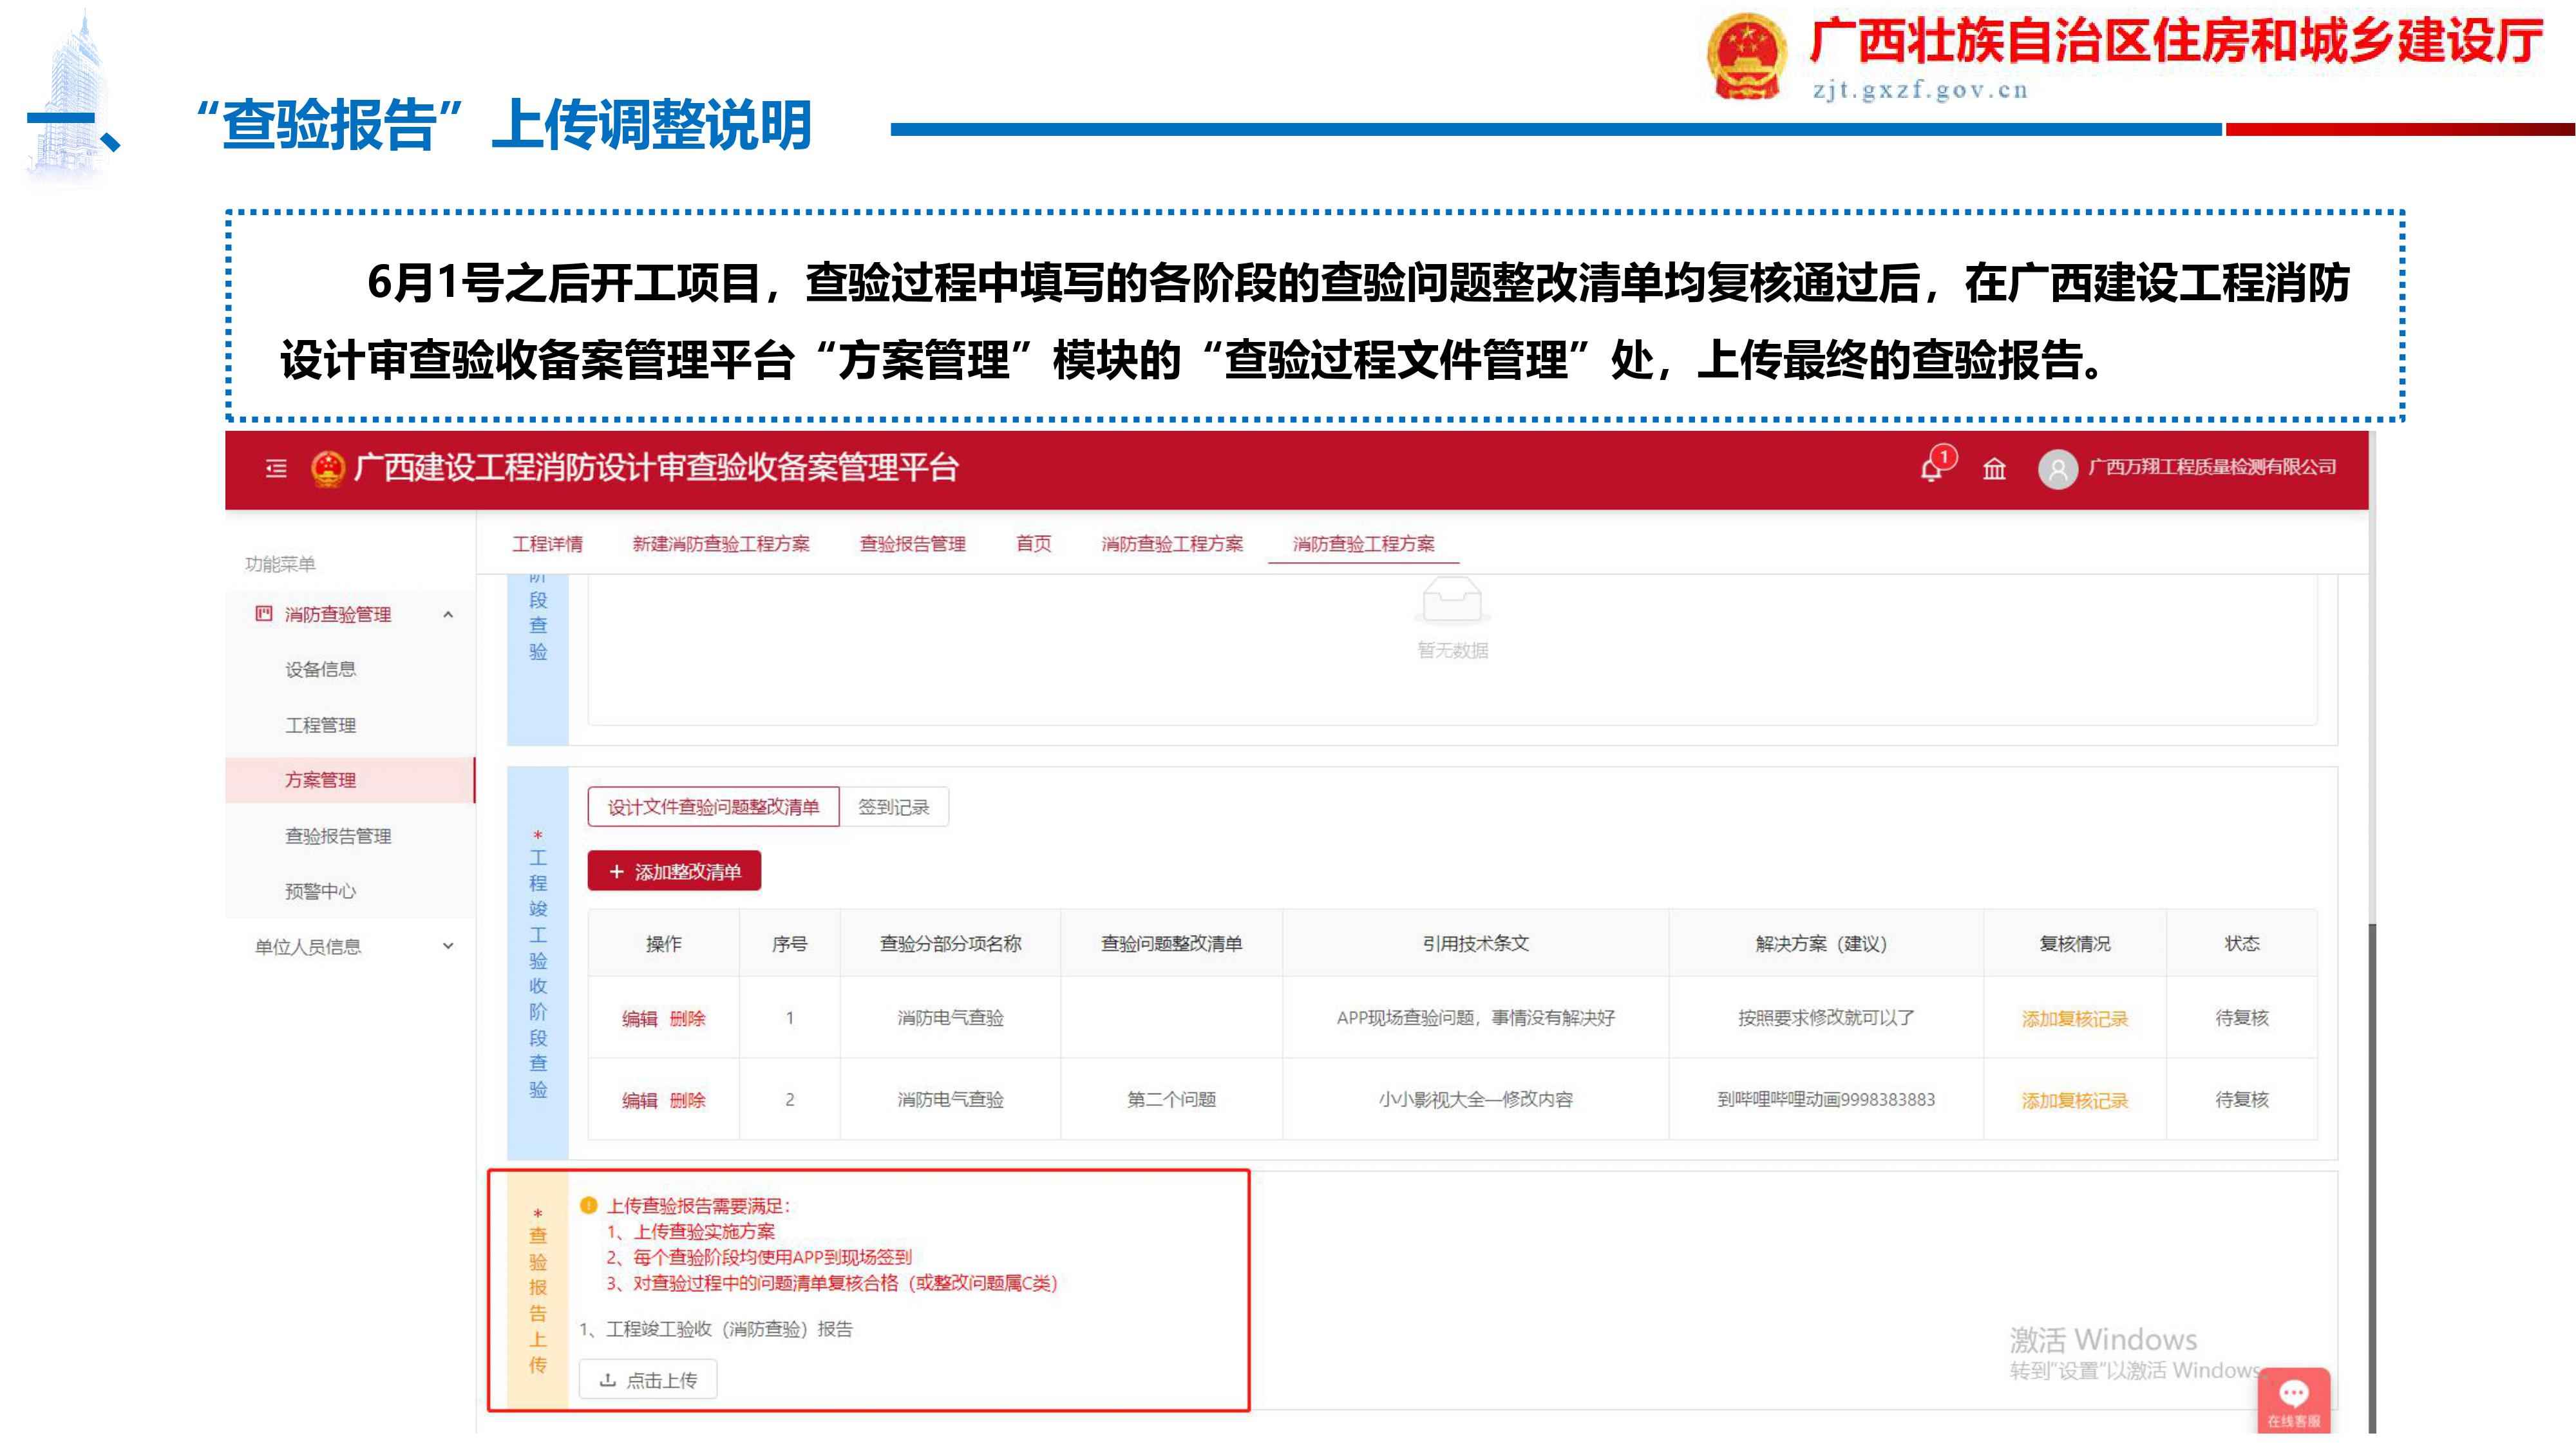The width and height of the screenshot is (2576, 1449).
Task: Select 设计文件查验问题整改清单 tab
Action: click(713, 807)
